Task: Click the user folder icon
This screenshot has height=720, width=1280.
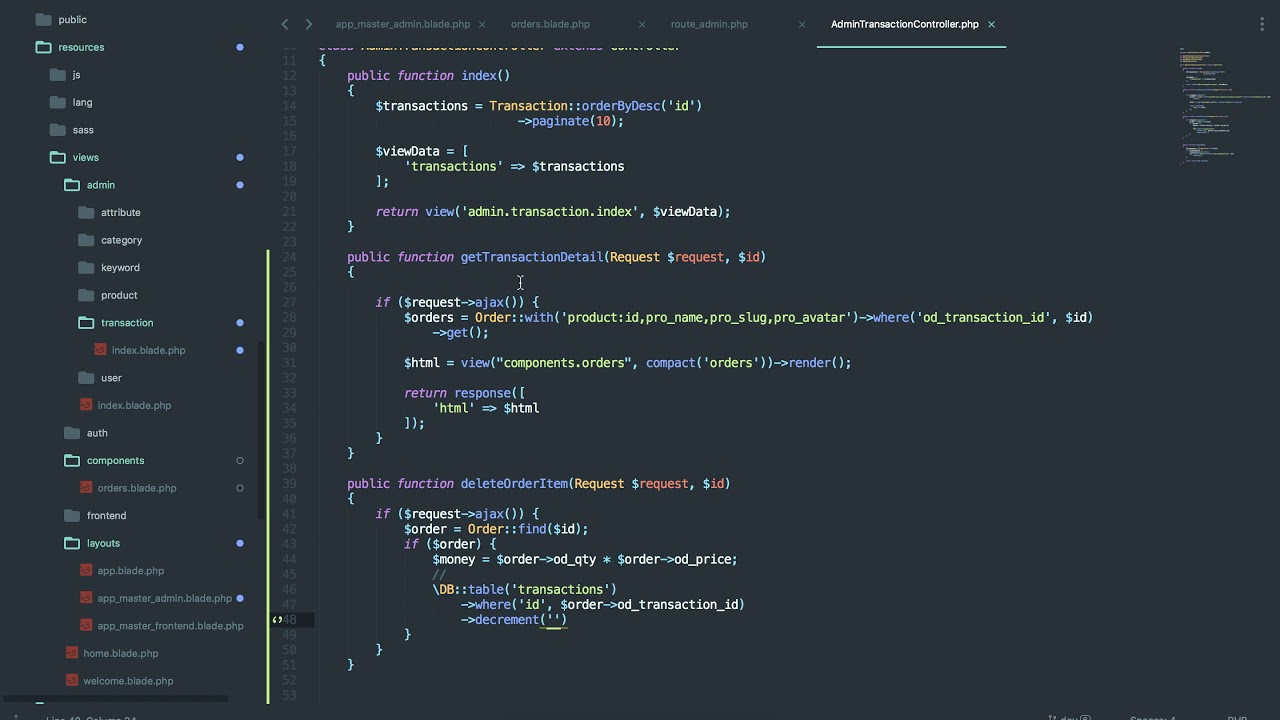Action: (x=86, y=378)
